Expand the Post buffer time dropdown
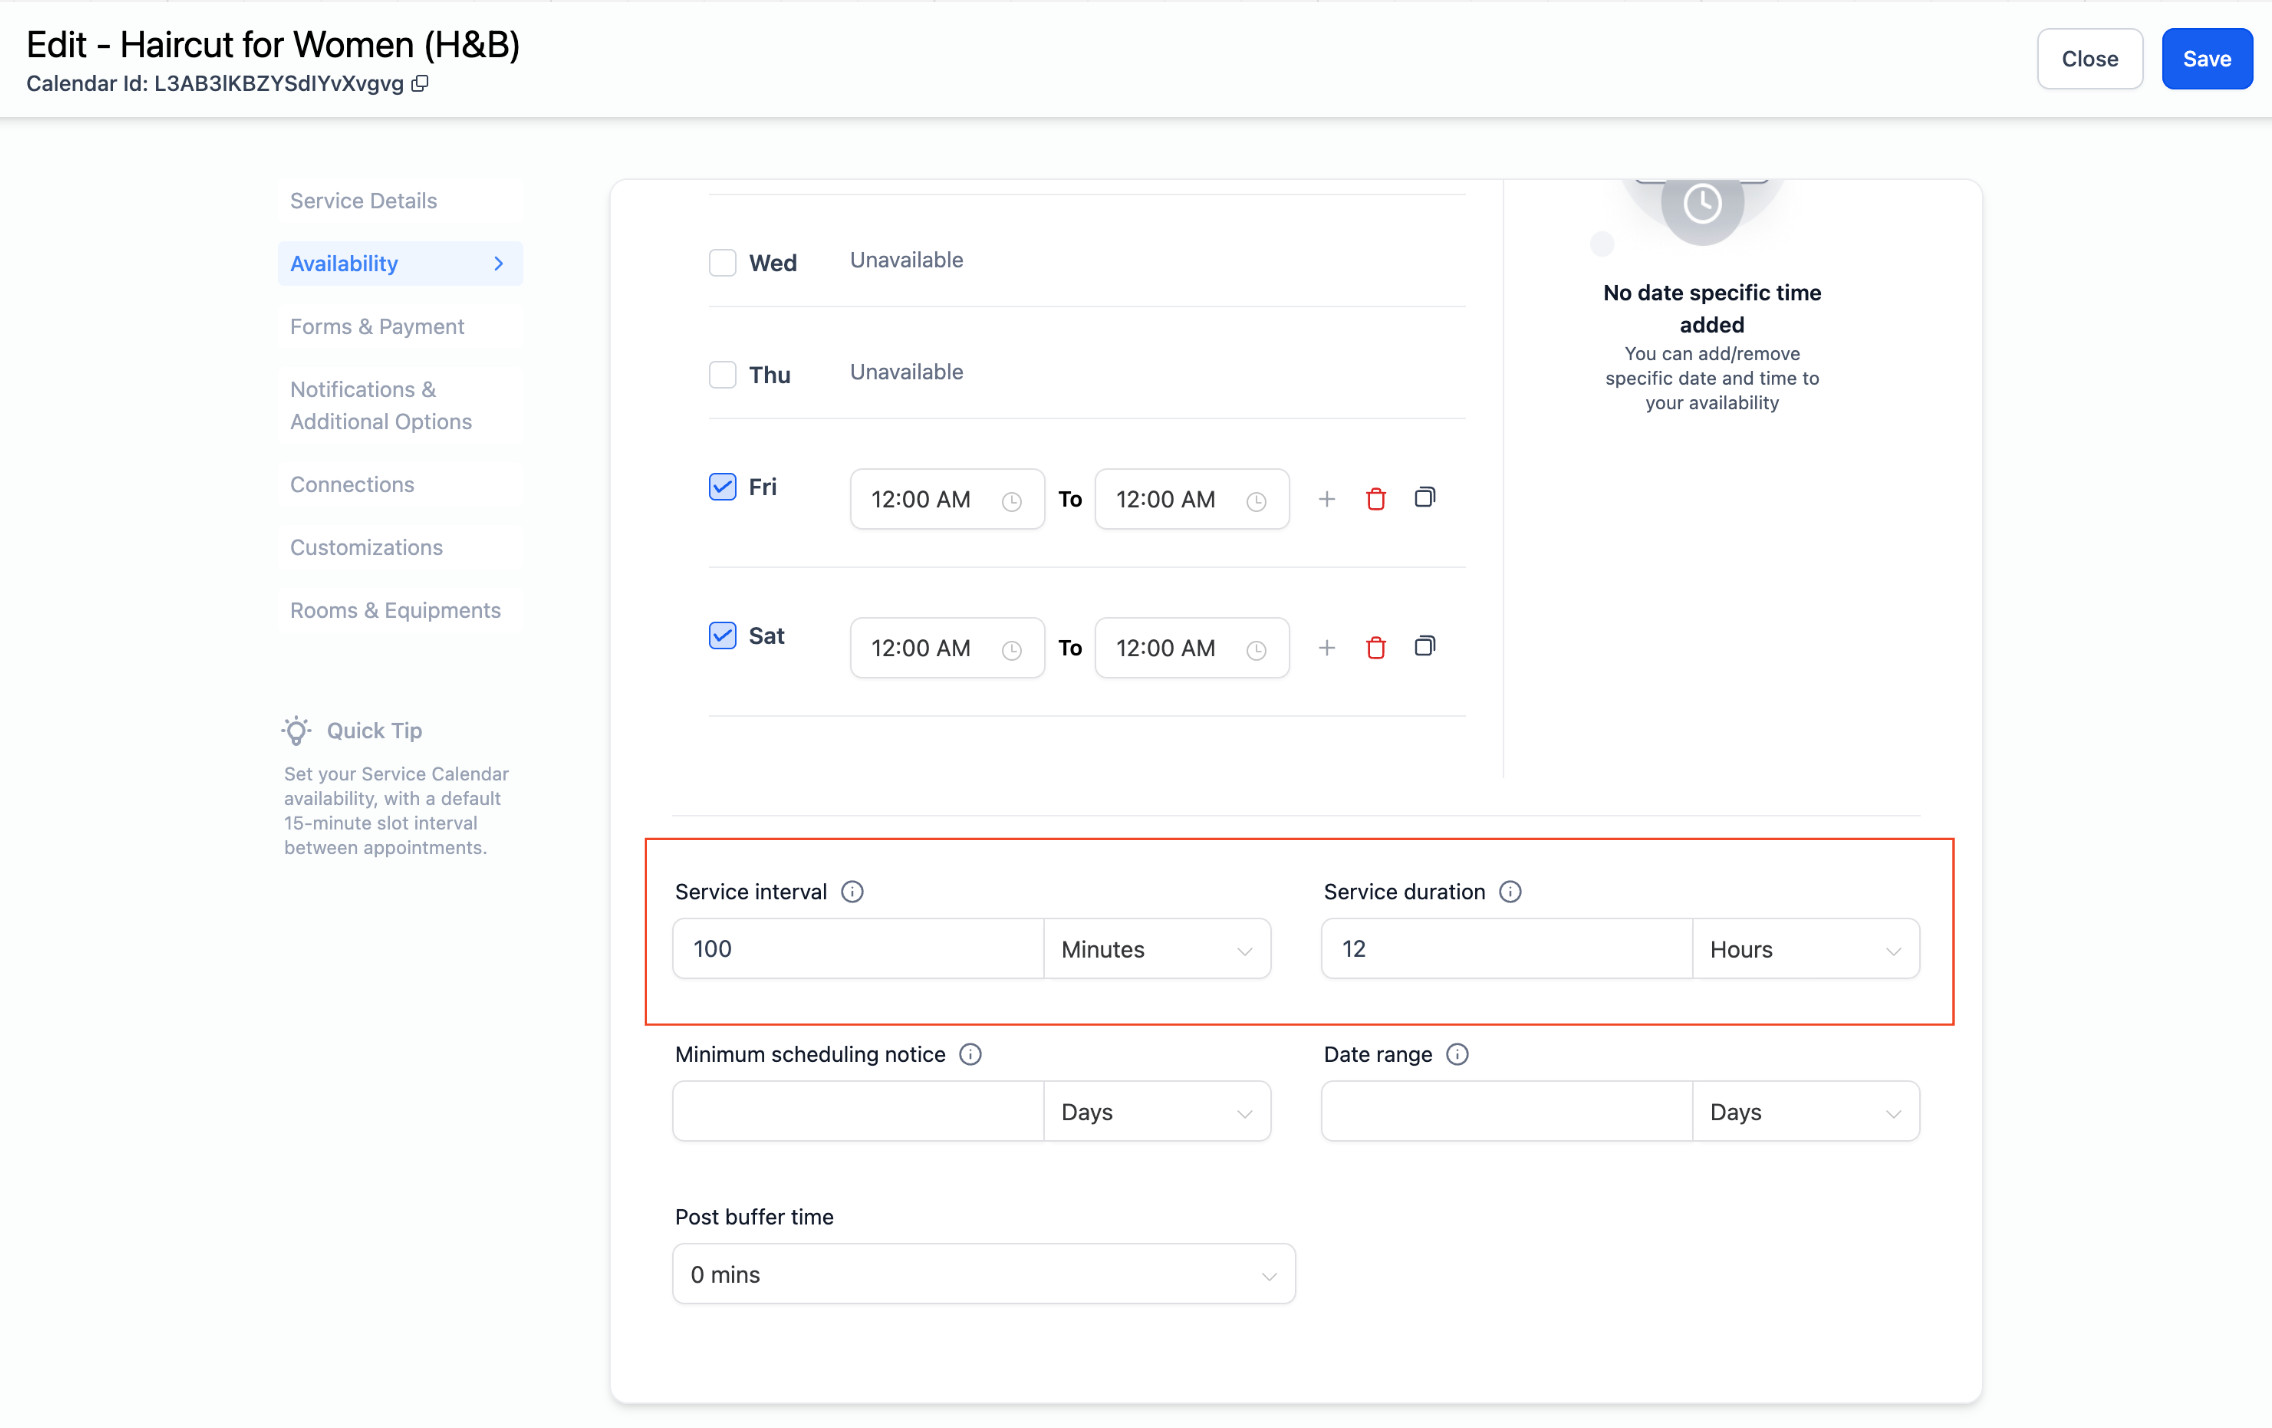Screen dimensions: 2272x1428 984,1274
